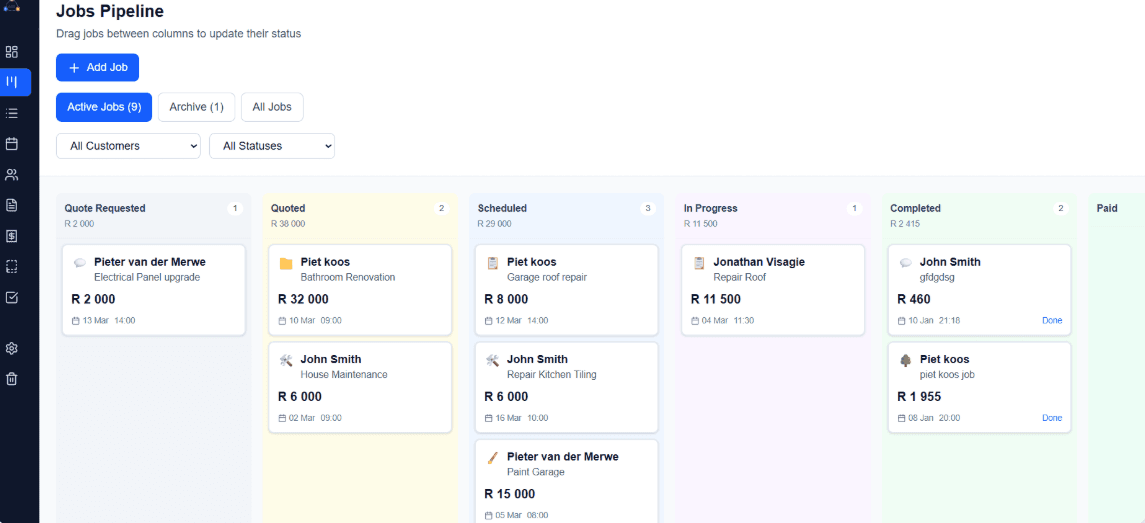Open the checkbox tasks icon in sidebar

pyautogui.click(x=12, y=297)
